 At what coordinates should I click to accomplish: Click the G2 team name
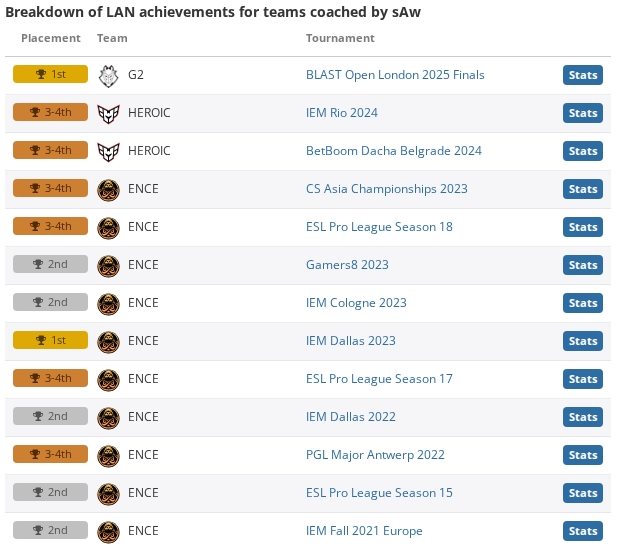[x=136, y=75]
